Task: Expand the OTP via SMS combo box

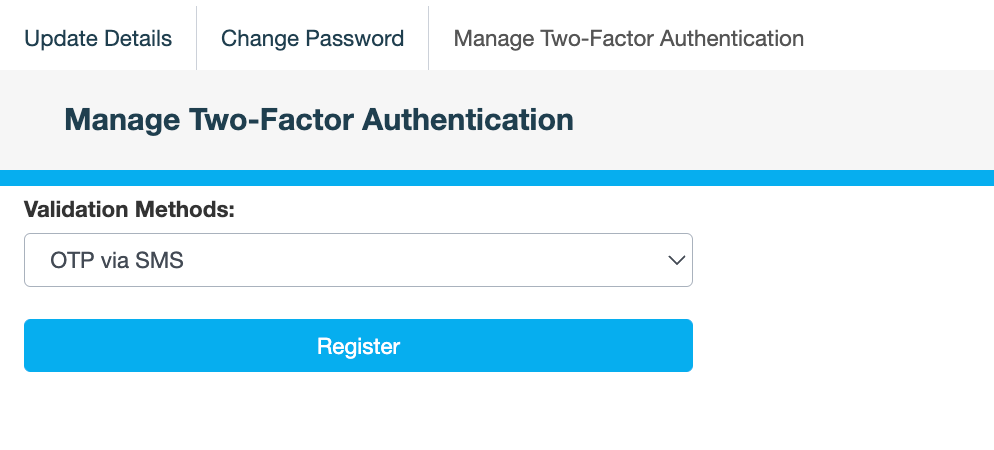Action: (x=358, y=260)
